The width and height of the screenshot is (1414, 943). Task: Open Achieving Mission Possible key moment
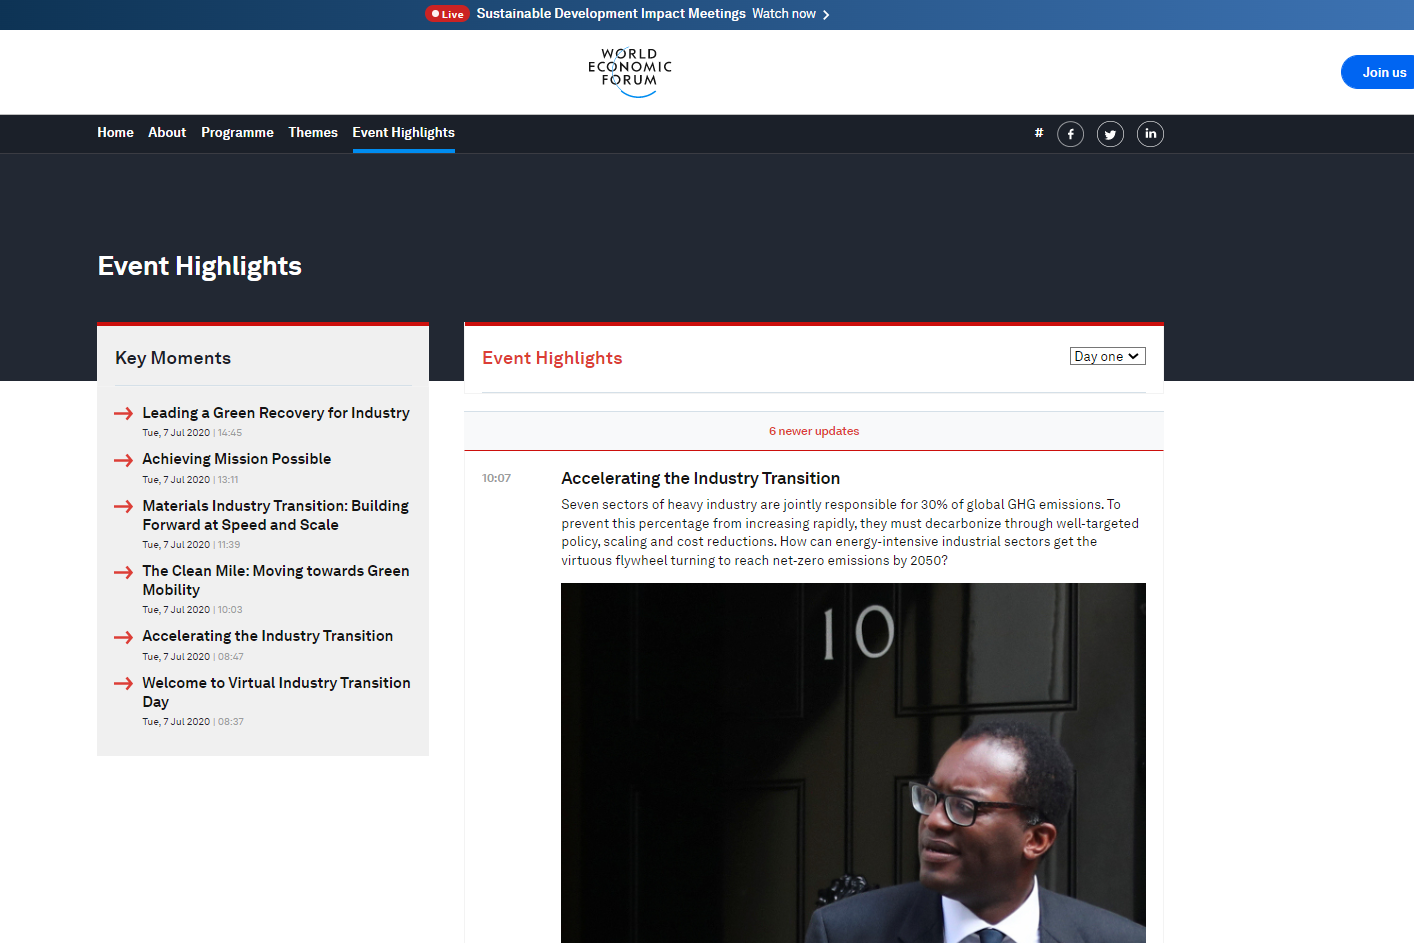coord(236,459)
